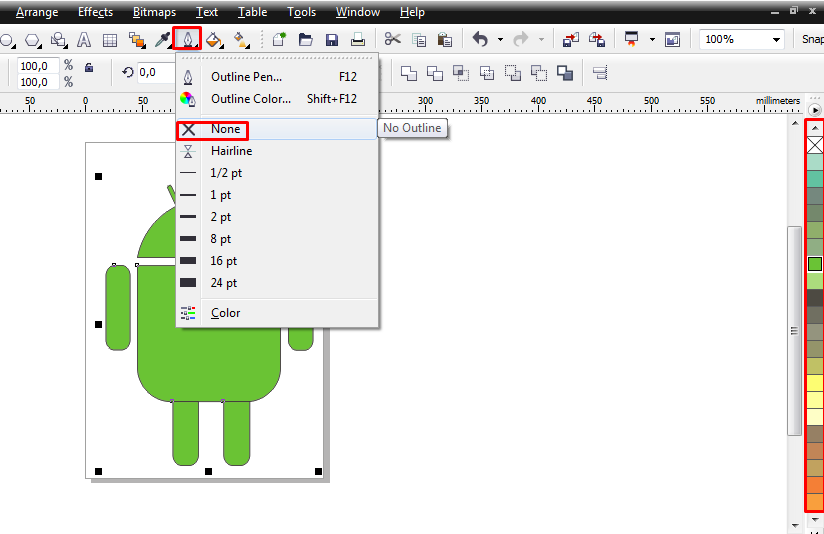Open the Text menu

pyautogui.click(x=207, y=12)
